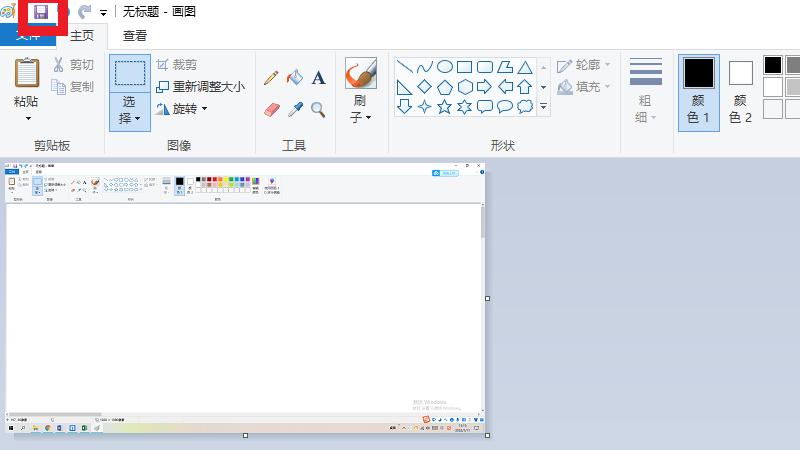The image size is (800, 450).
Task: Activate the 颜色 1 foreground color box
Action: [699, 92]
